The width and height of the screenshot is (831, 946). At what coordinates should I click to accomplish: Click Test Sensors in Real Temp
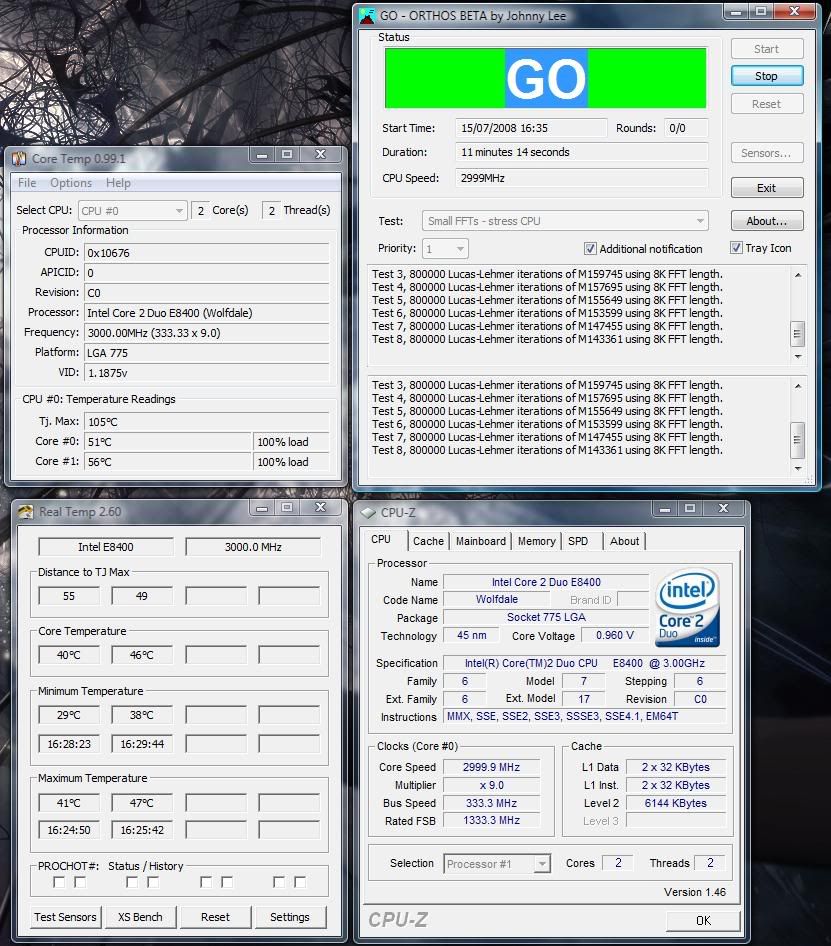pos(65,917)
